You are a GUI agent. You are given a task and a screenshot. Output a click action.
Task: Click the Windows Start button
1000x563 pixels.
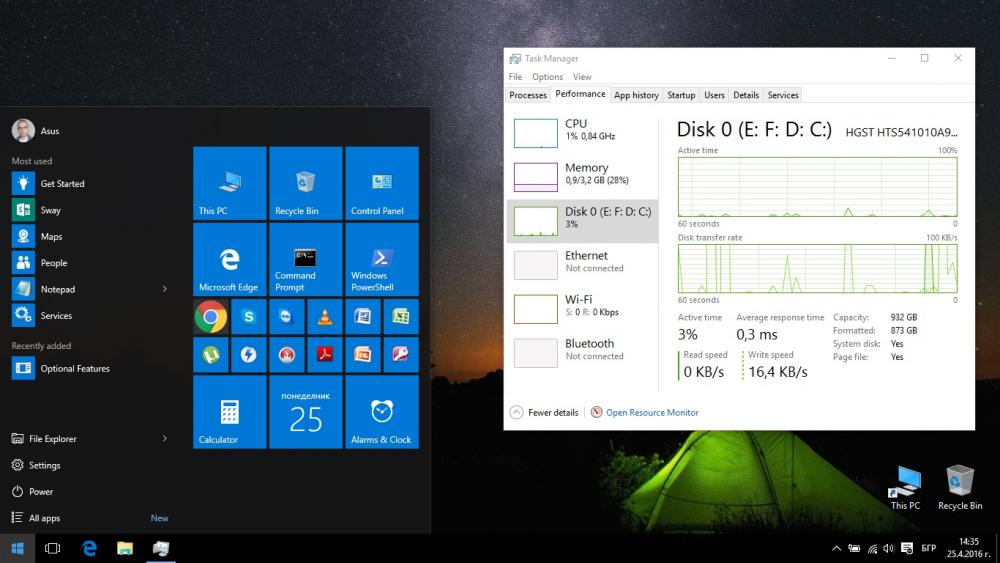pyautogui.click(x=17, y=548)
